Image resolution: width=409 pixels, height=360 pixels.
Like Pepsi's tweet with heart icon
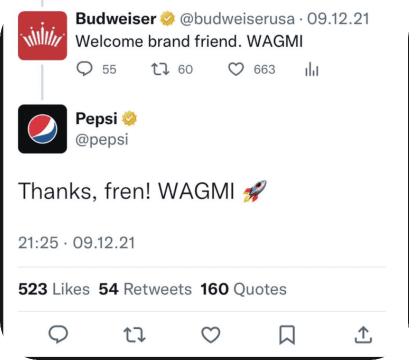click(211, 335)
